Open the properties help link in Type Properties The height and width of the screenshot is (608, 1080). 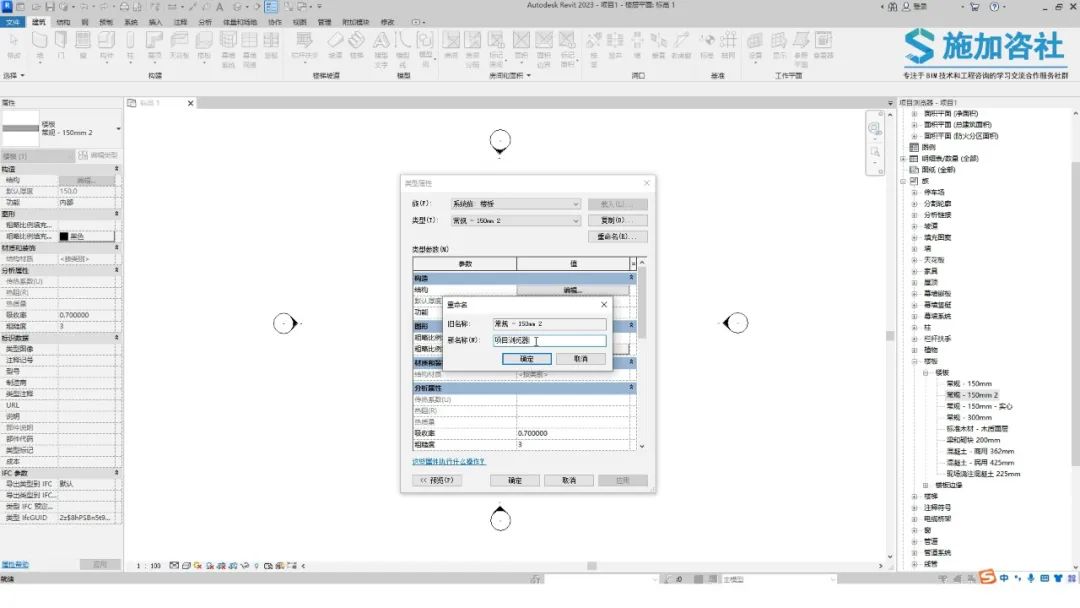point(448,461)
